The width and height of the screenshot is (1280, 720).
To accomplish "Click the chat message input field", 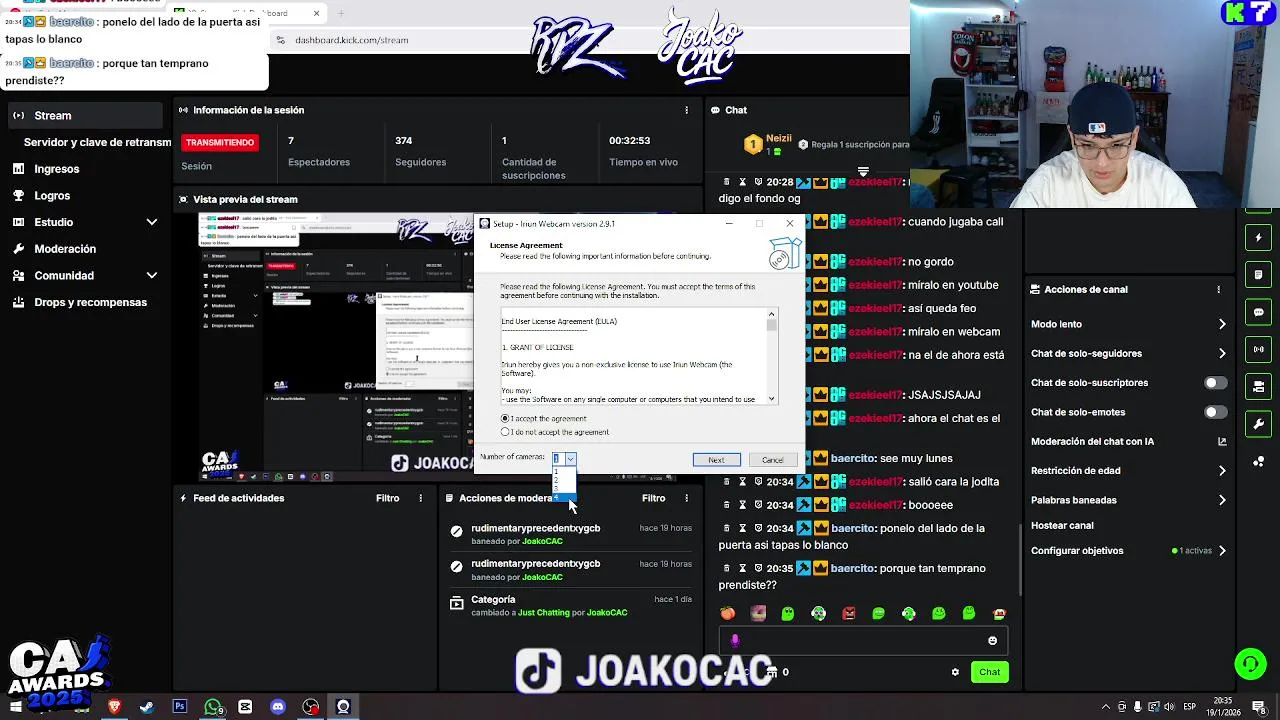I will pyautogui.click(x=862, y=641).
